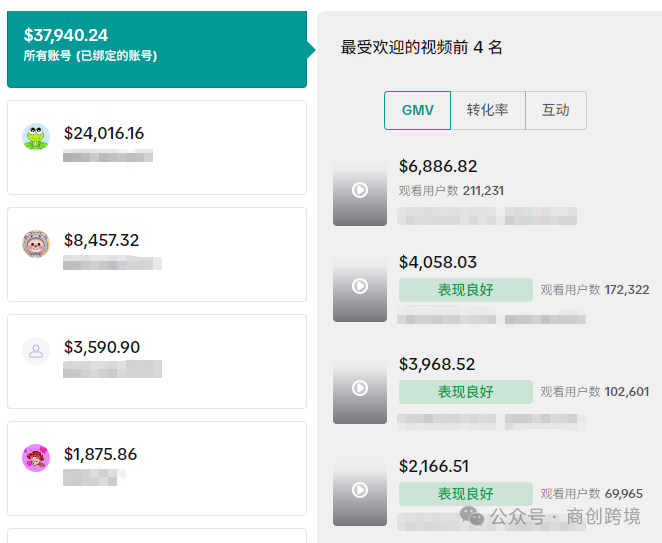The height and width of the screenshot is (543, 662).
Task: Play the $4,058.03 GMV video
Action: tap(360, 287)
